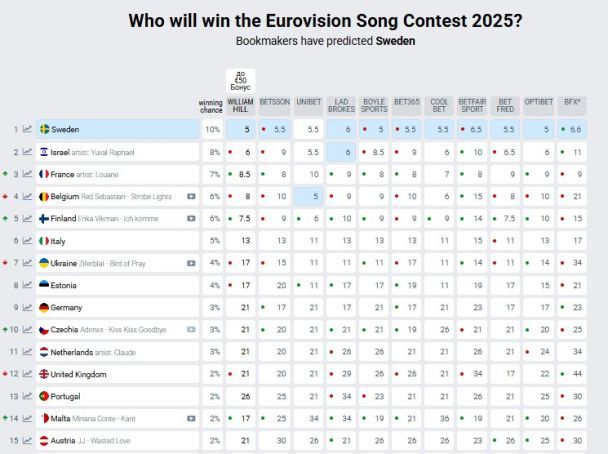Open the video icon for Finland's entry
The height and width of the screenshot is (454, 608).
tap(191, 219)
